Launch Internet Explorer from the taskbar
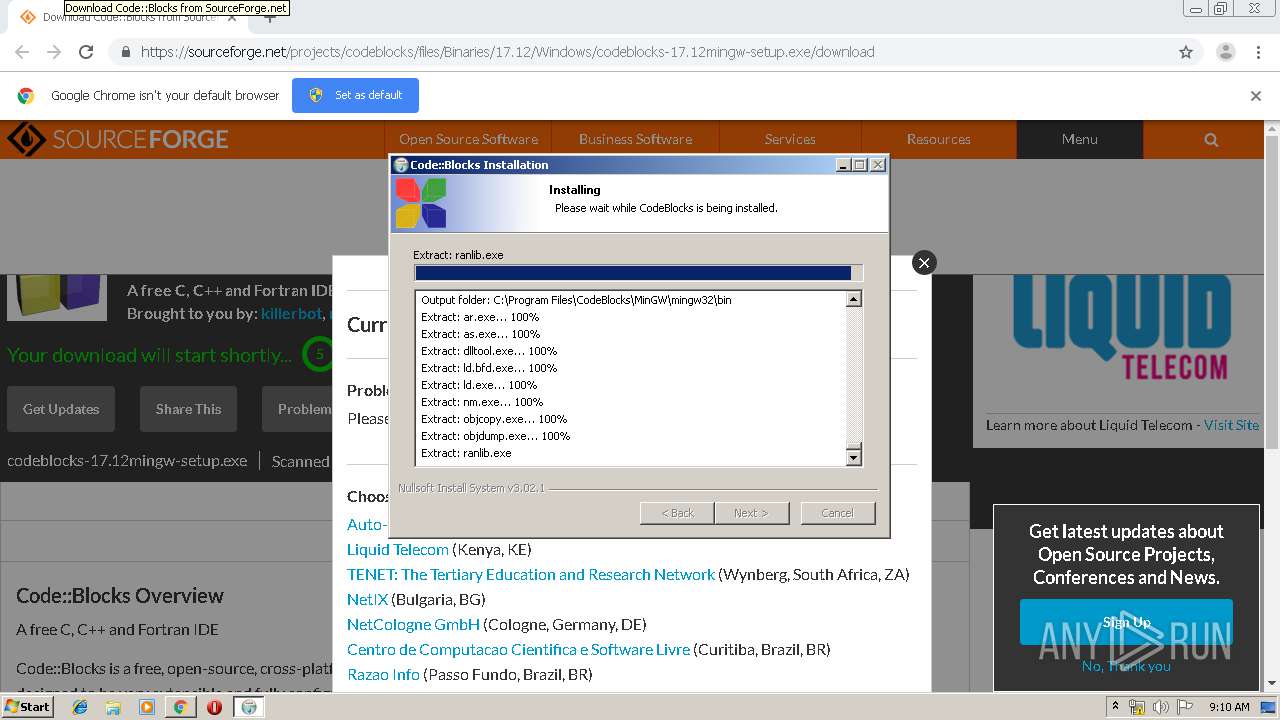The width and height of the screenshot is (1280, 720). 80,707
